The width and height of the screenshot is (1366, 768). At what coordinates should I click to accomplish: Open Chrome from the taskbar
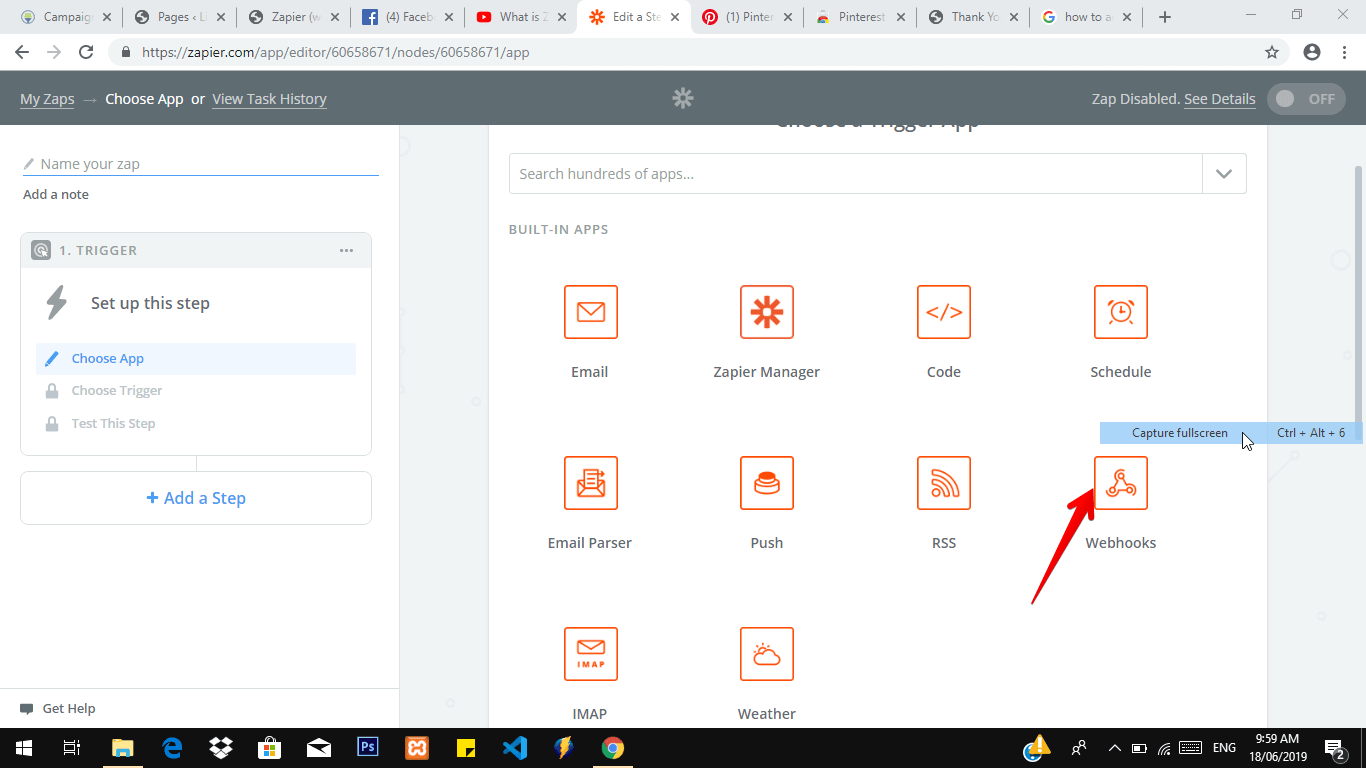(613, 748)
